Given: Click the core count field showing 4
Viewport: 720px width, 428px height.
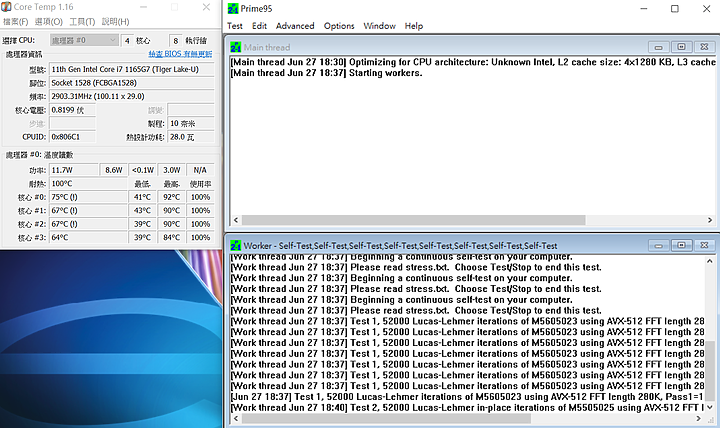Looking at the screenshot, I should point(127,40).
